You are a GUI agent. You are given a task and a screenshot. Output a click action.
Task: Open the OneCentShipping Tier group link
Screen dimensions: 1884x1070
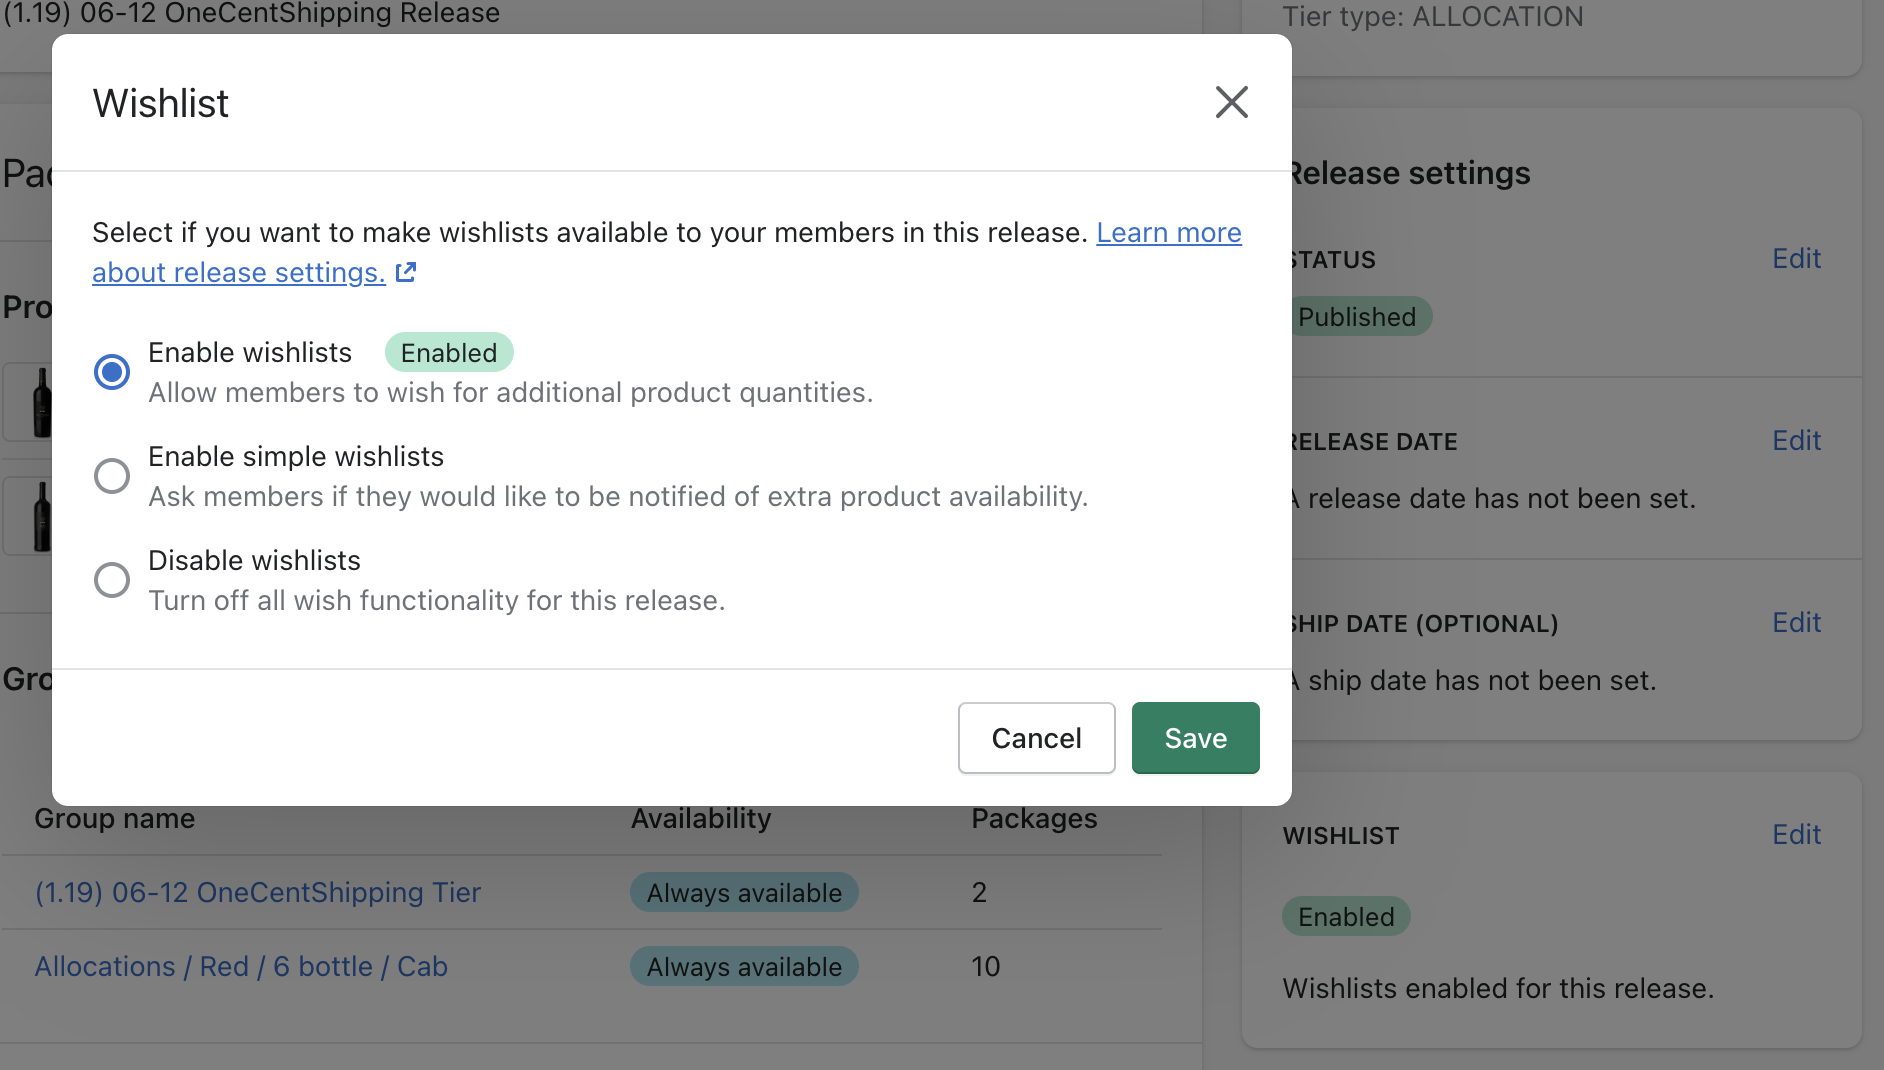point(258,892)
